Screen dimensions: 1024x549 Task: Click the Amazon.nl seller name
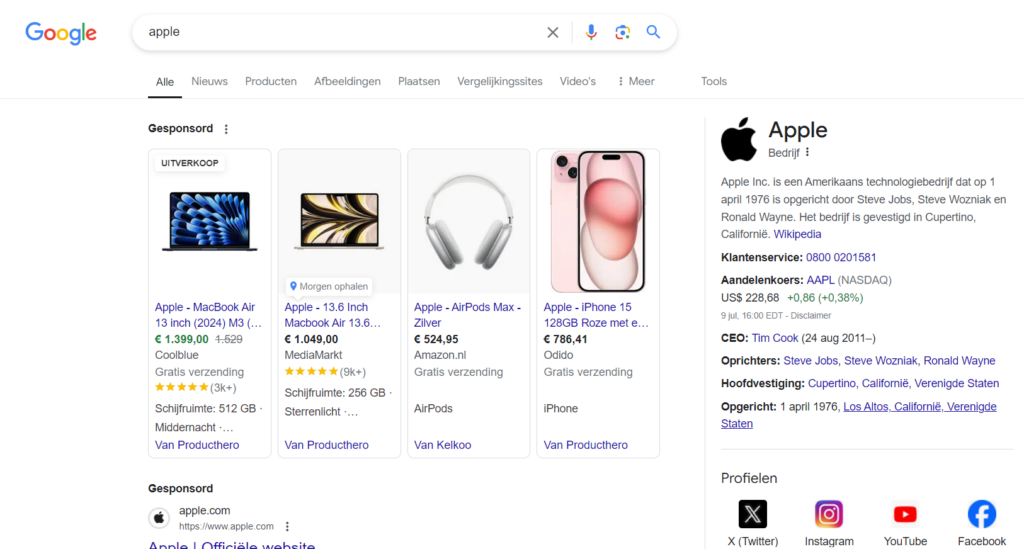pyautogui.click(x=440, y=355)
